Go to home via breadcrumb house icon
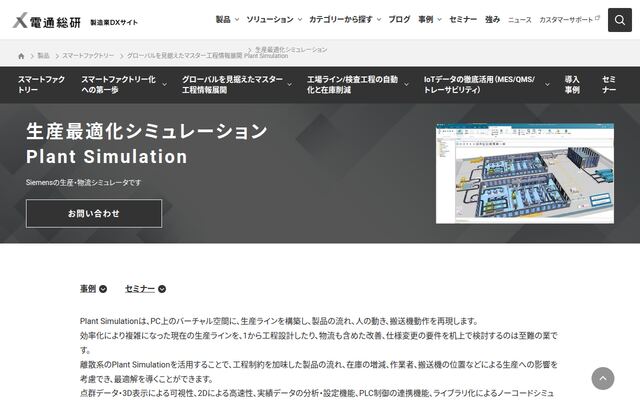The height and width of the screenshot is (400, 640). click(21, 56)
